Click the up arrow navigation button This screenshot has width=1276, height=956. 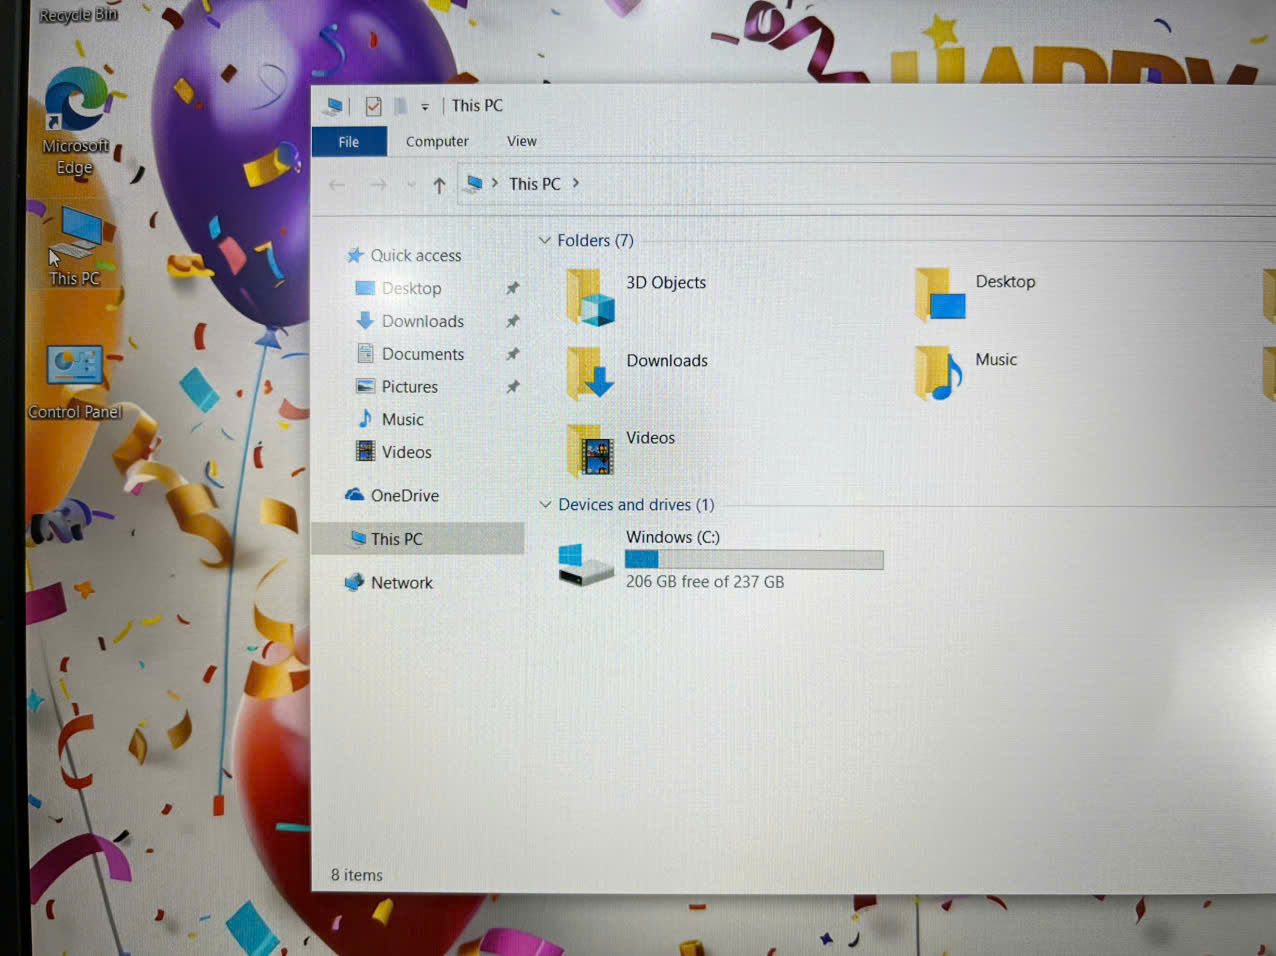click(x=439, y=185)
